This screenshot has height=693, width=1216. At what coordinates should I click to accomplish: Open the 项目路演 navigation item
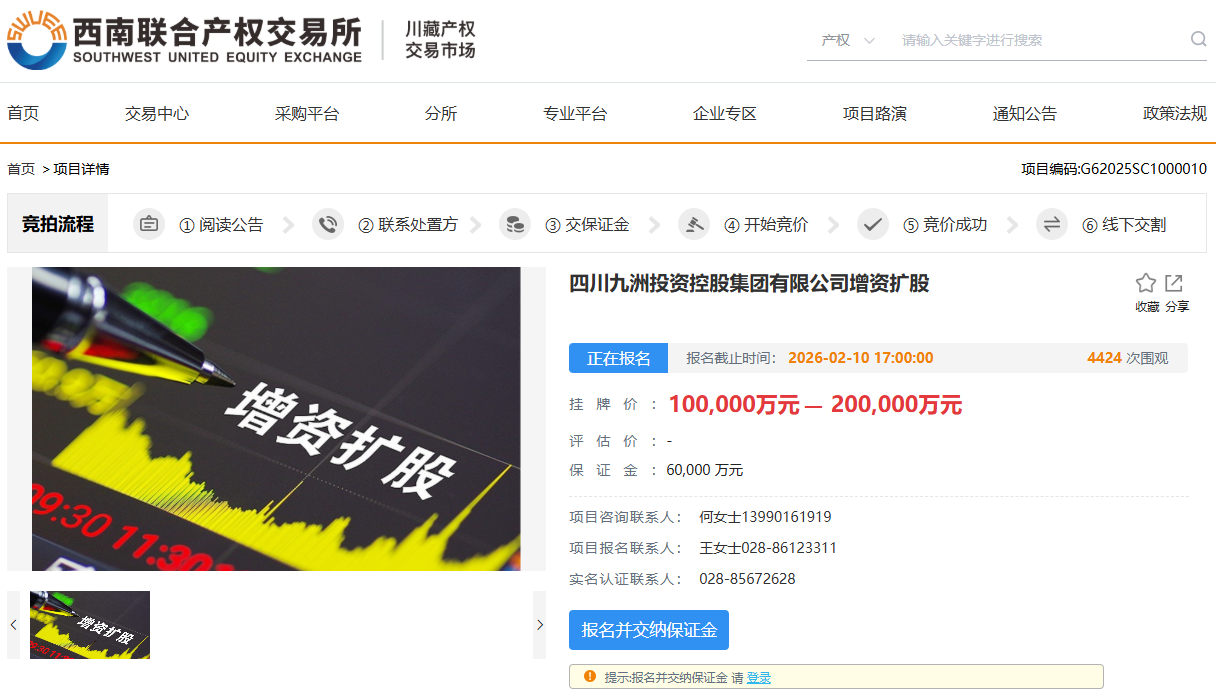click(x=874, y=114)
